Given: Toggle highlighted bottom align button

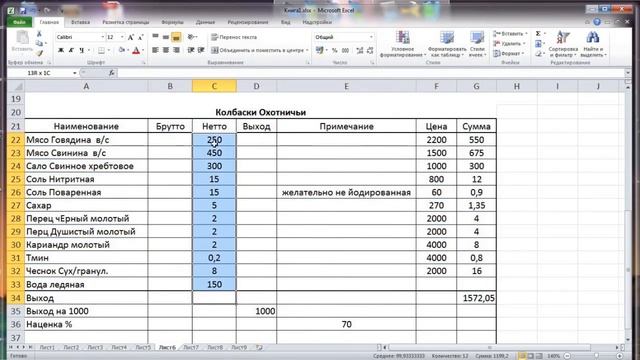Looking at the screenshot, I should click(176, 37).
